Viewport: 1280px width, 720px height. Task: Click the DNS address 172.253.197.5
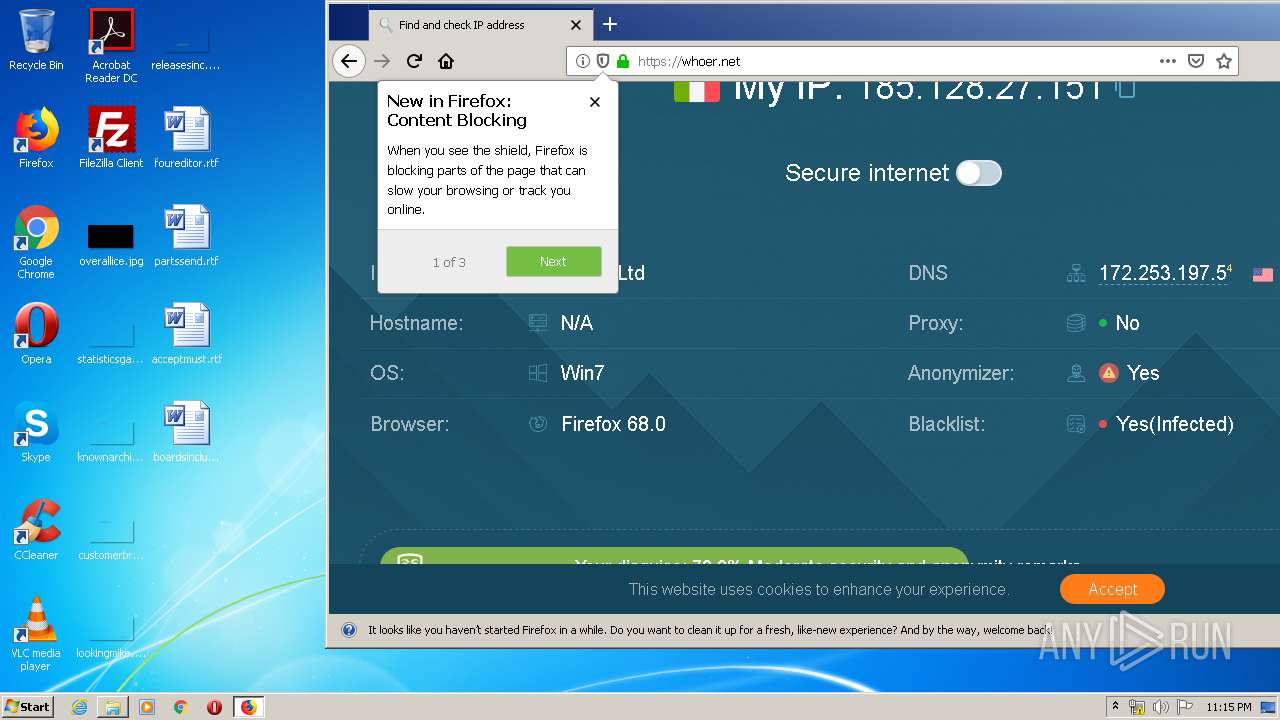coord(1163,273)
